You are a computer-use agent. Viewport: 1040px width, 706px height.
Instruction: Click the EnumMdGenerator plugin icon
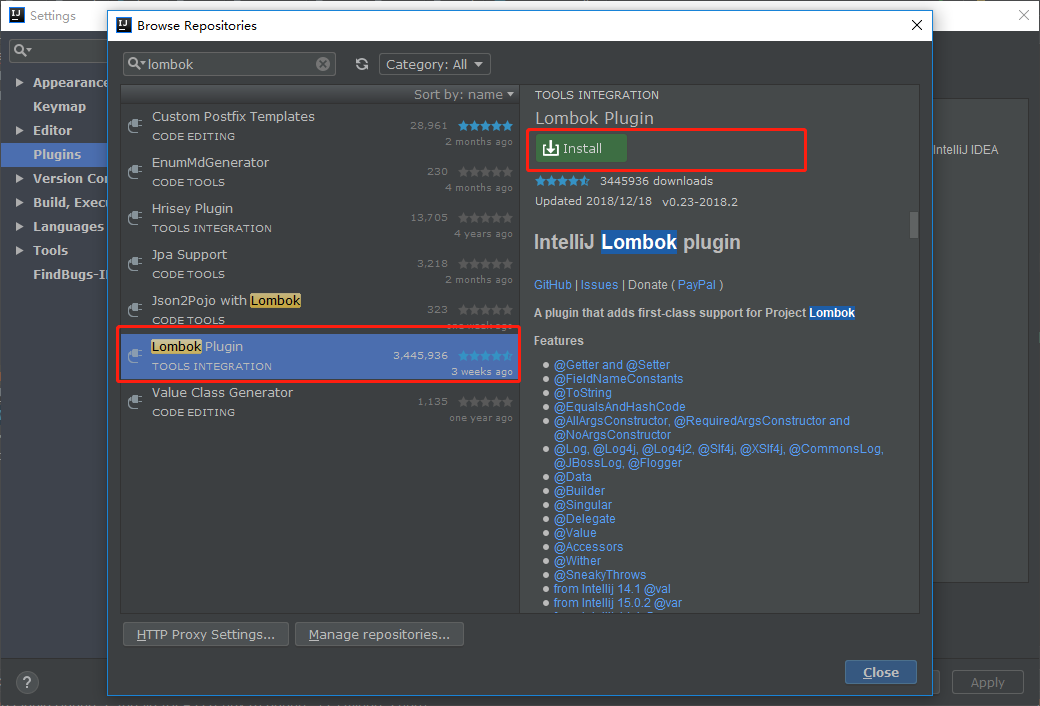pyautogui.click(x=135, y=171)
